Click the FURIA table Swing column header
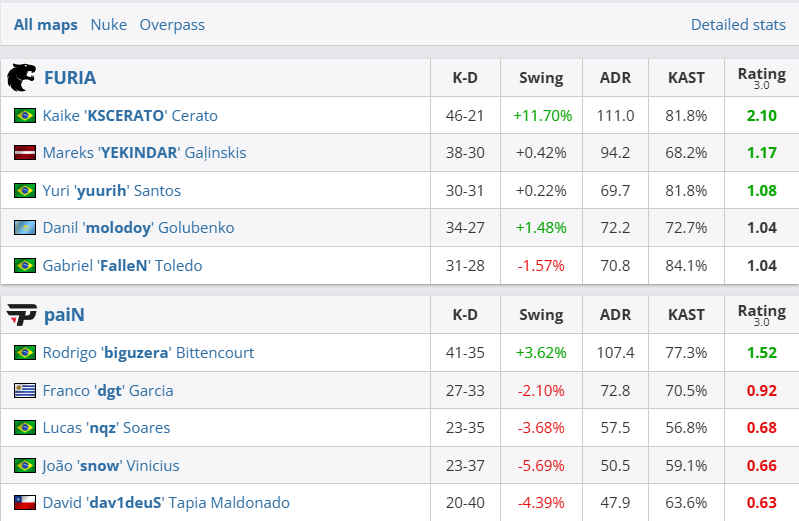Viewport: 799px width, 521px height. point(541,78)
